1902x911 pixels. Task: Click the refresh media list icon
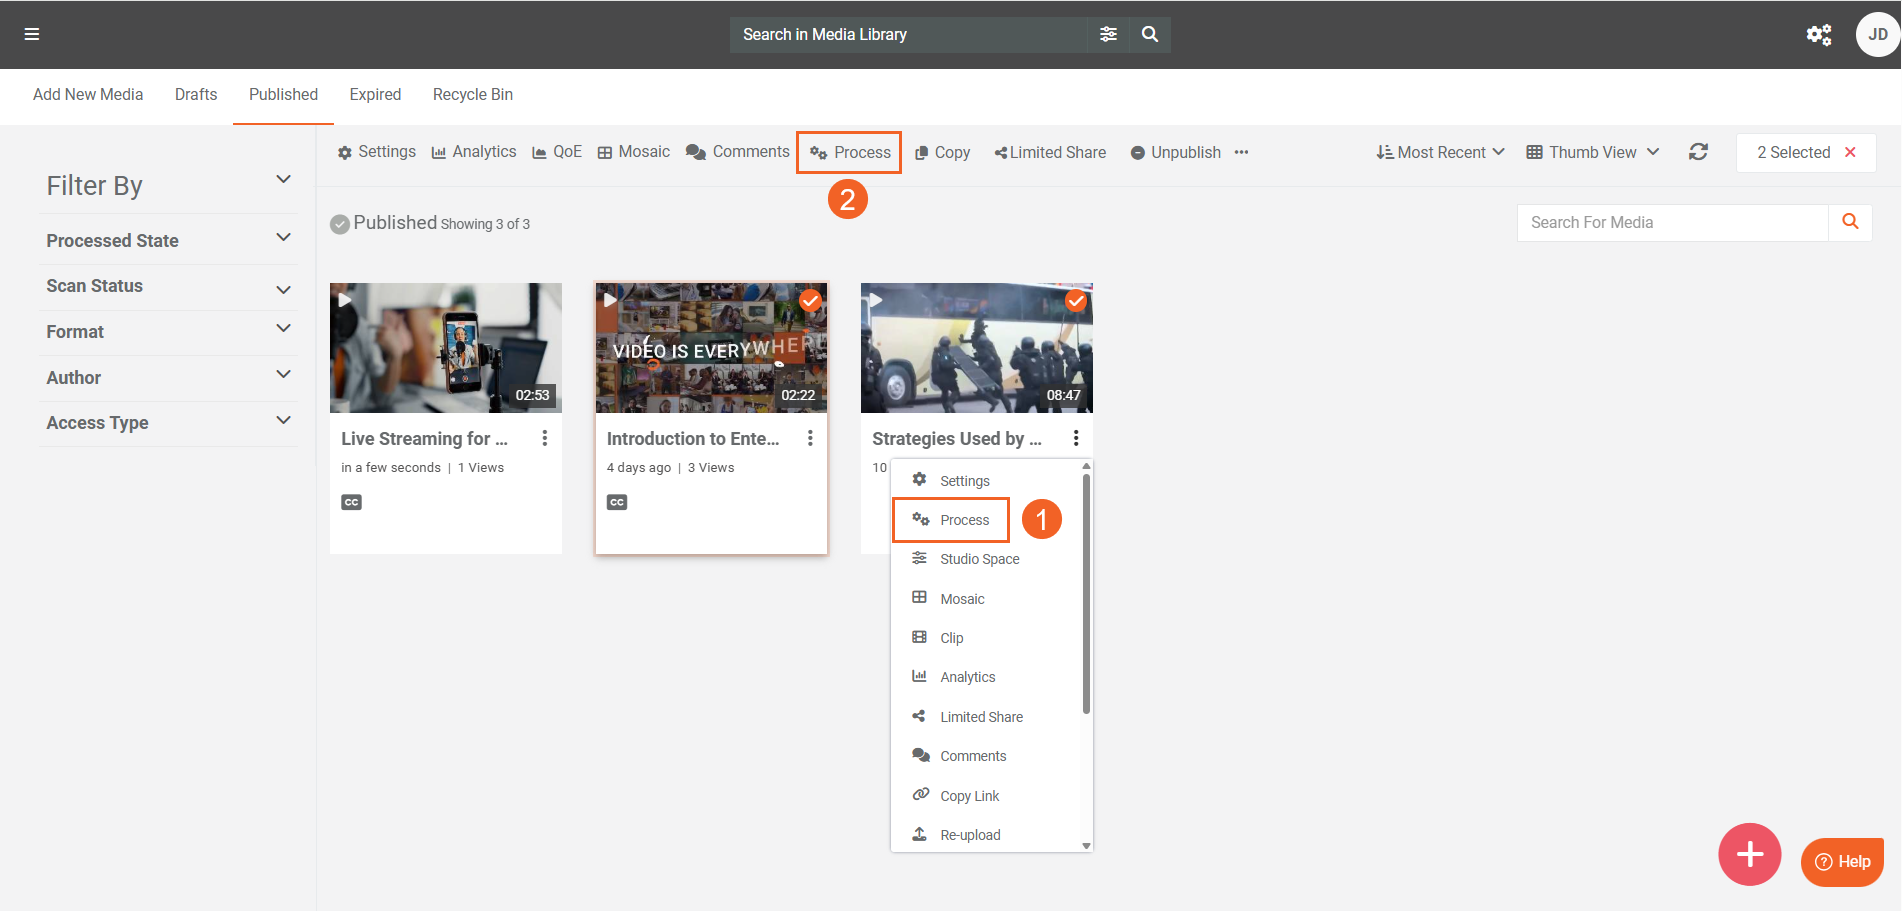(1698, 152)
